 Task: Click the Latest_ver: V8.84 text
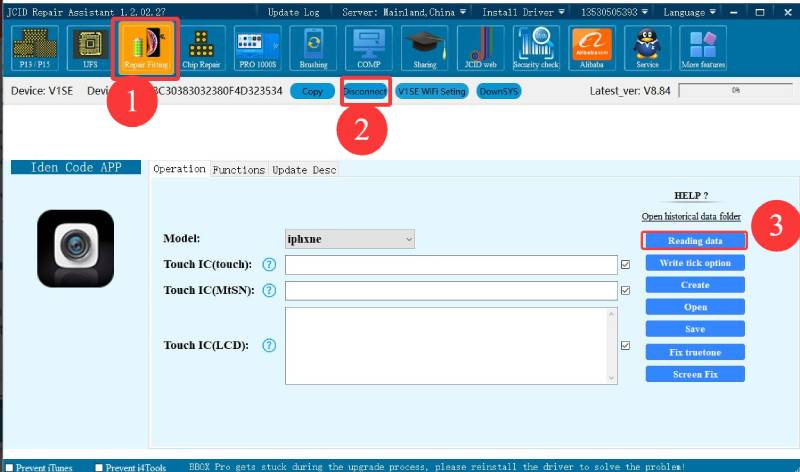(x=630, y=91)
